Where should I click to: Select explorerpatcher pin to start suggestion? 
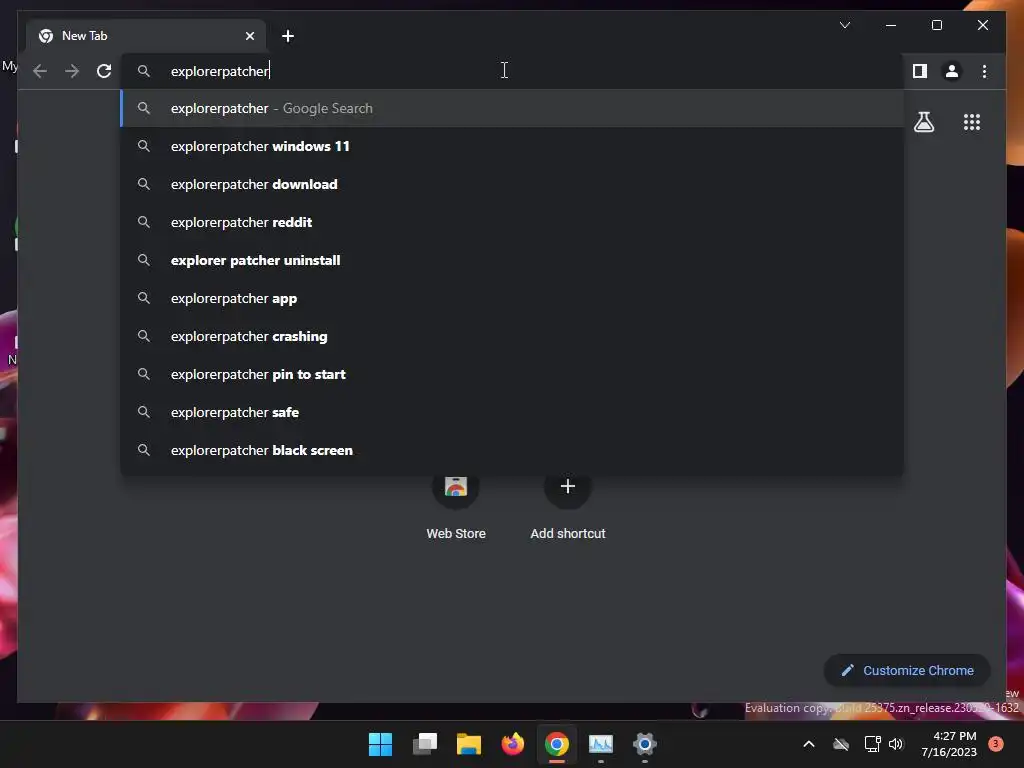[512, 374]
